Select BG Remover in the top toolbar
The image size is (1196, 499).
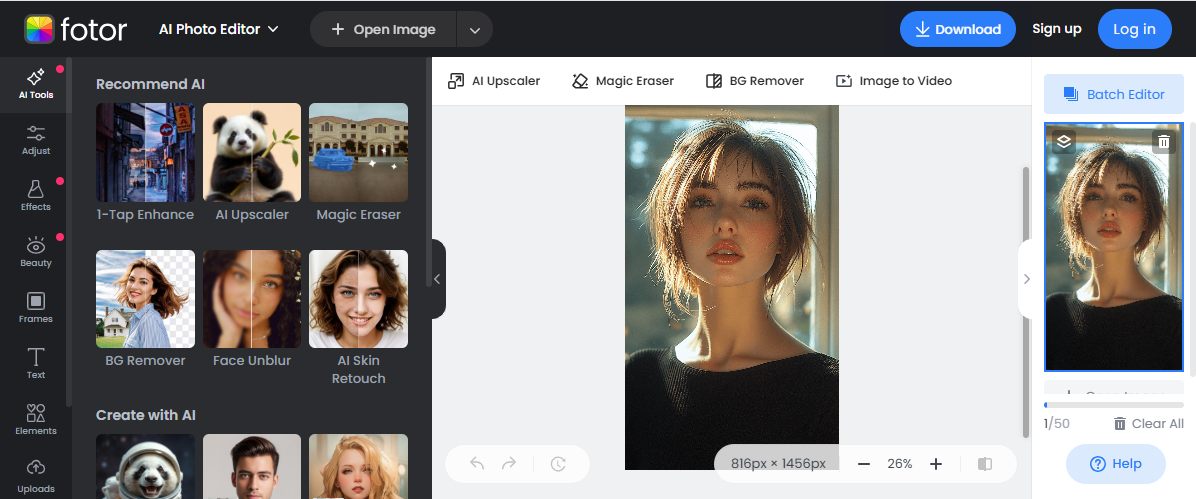click(754, 81)
